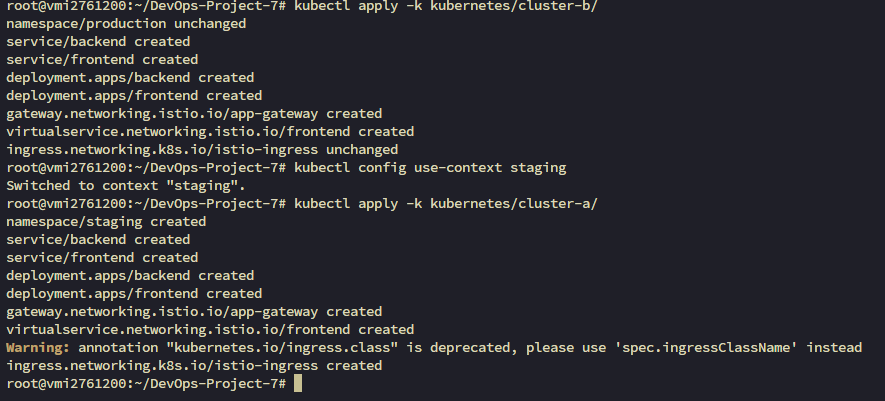
Task: Select the "istio-ingress created" output line
Action: tap(194, 366)
